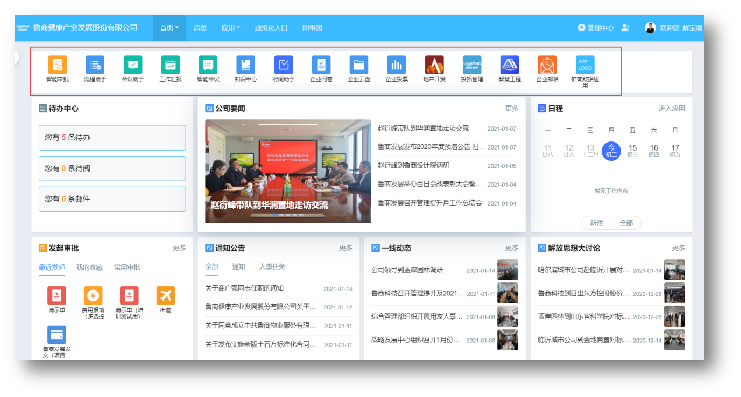Switch to the 我的收藏 tab

(89, 268)
